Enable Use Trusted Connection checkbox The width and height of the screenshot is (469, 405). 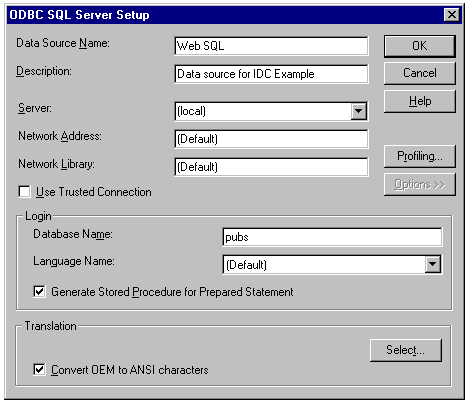(24, 192)
